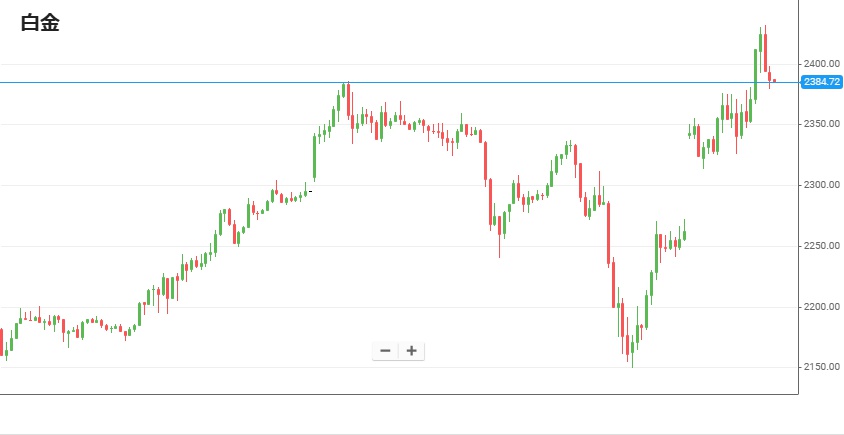
Task: Click the tall green breakout candle above 2300
Action: coord(314,155)
